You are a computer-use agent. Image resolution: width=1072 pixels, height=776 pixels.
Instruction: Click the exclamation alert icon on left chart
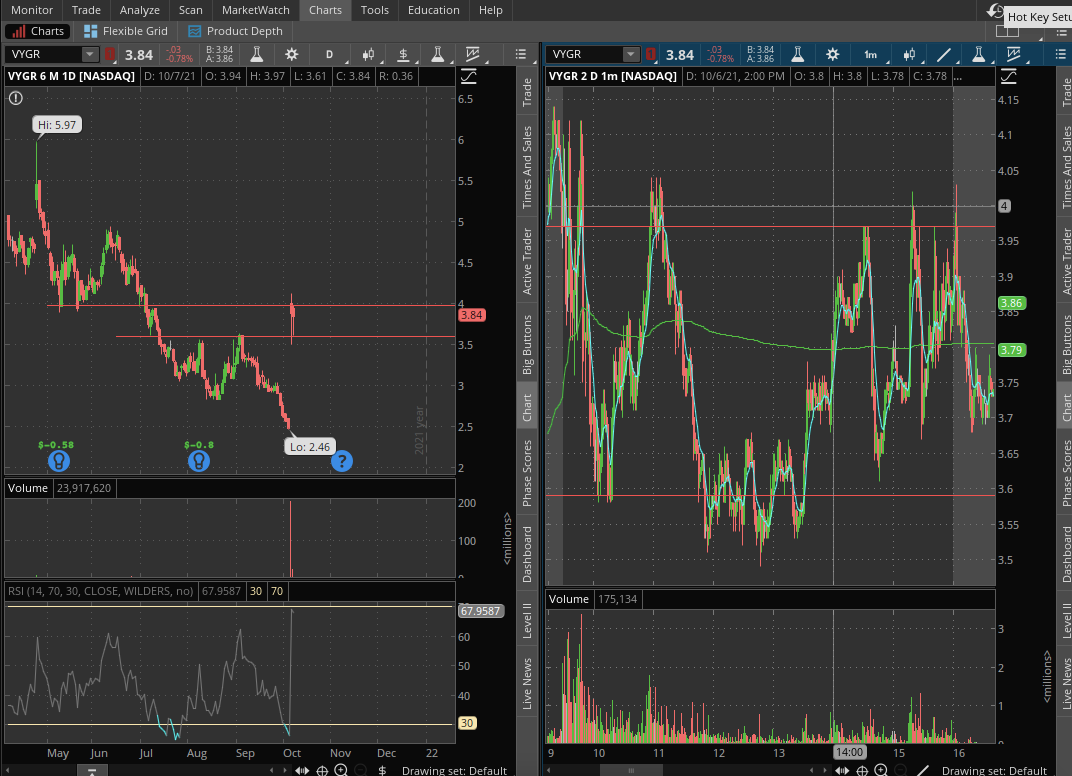(16, 98)
